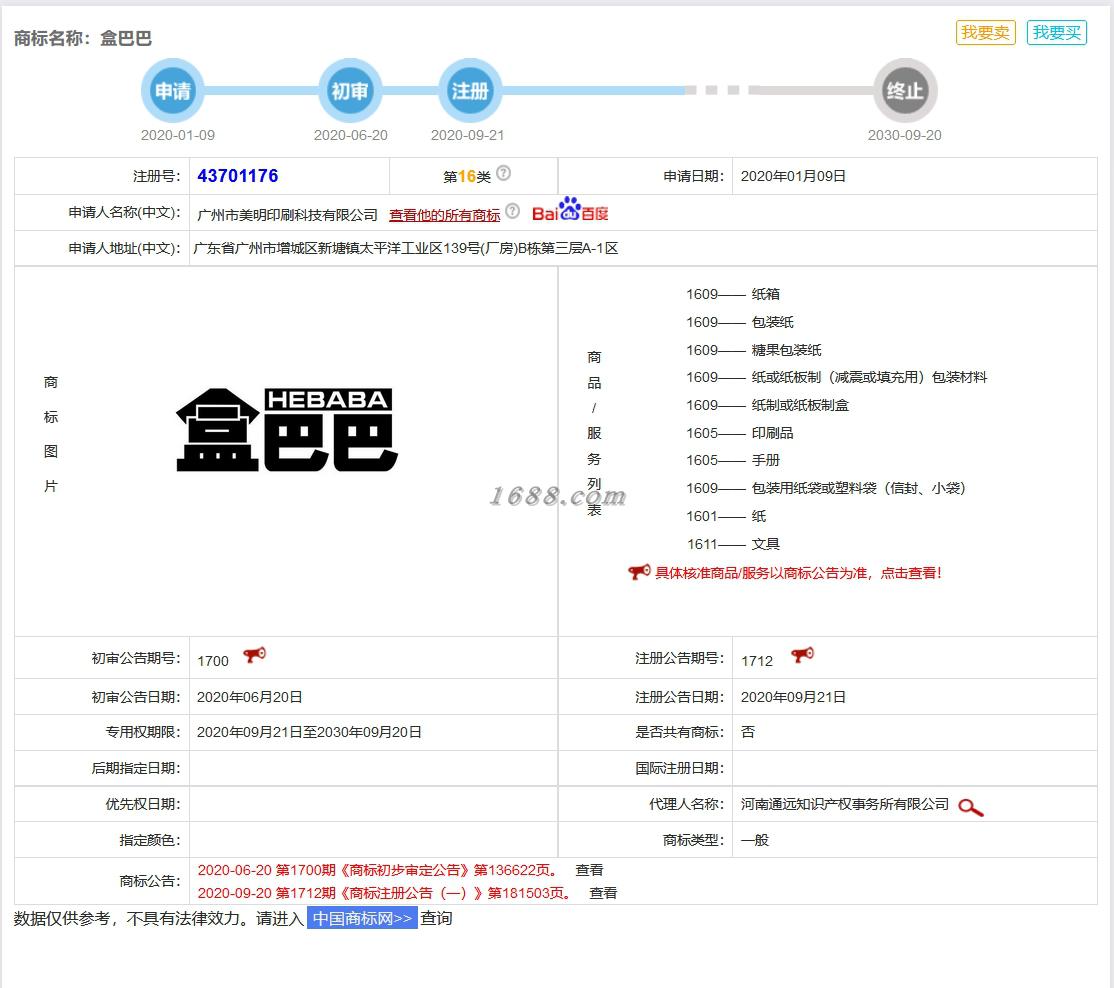
Task: Select goods item 包装用纸袋或塑料袋（信封、小袋）
Action: (x=826, y=488)
